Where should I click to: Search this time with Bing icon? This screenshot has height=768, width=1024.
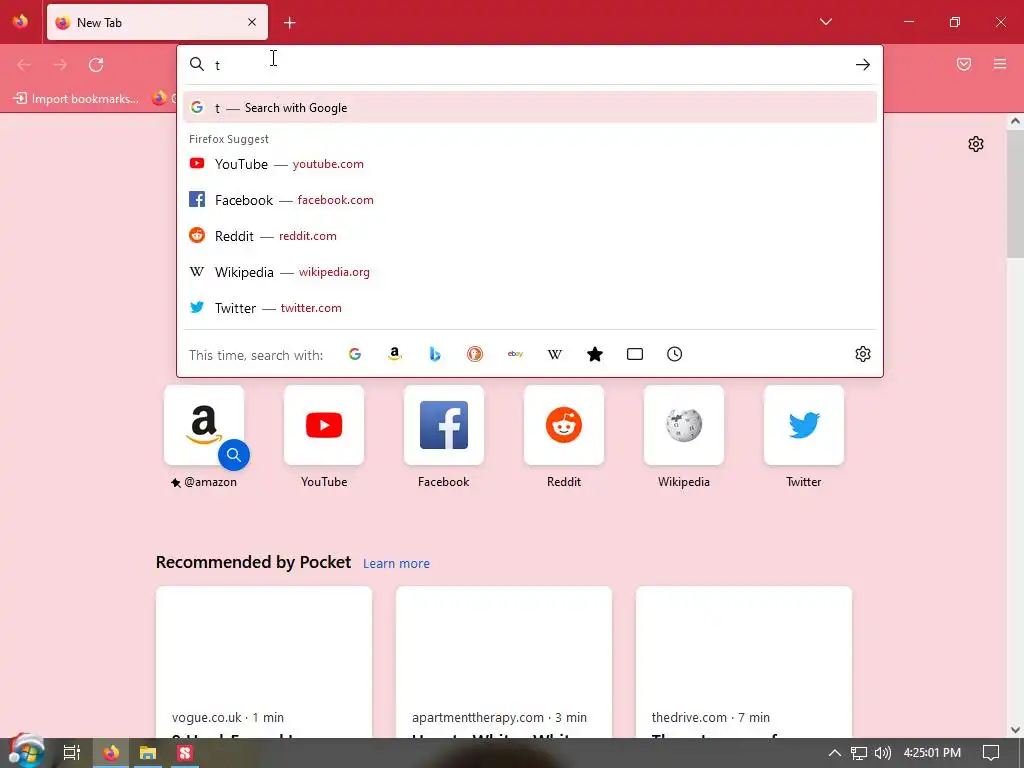point(435,354)
